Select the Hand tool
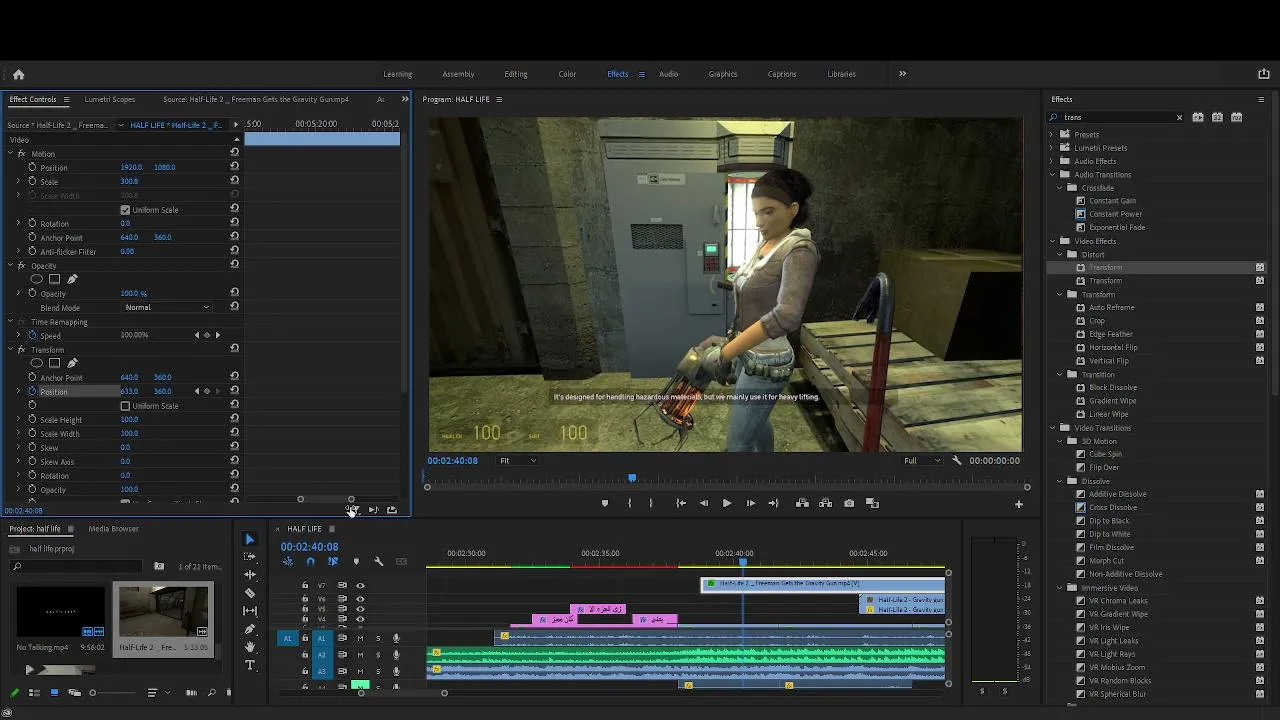The width and height of the screenshot is (1280, 720). click(250, 647)
